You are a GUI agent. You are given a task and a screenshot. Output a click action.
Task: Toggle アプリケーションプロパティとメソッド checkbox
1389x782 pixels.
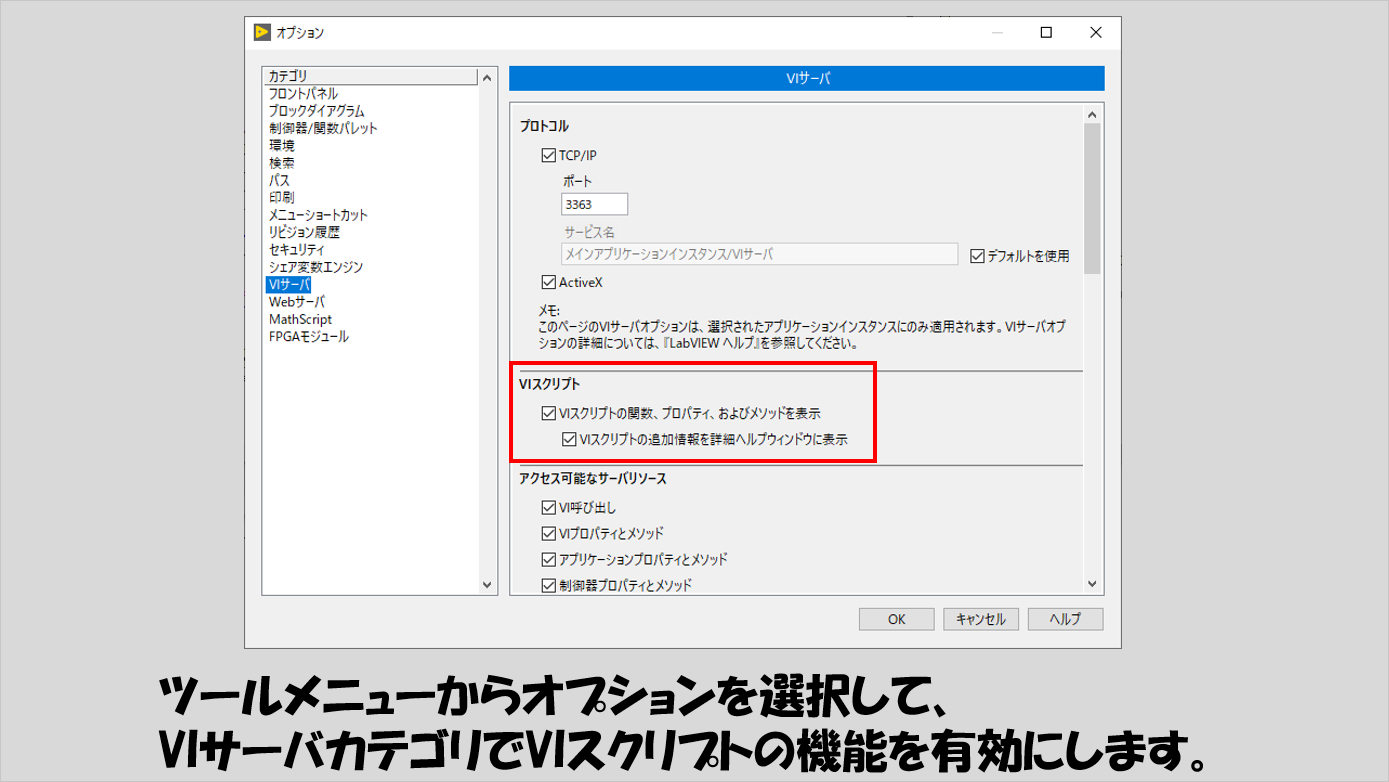pyautogui.click(x=548, y=560)
